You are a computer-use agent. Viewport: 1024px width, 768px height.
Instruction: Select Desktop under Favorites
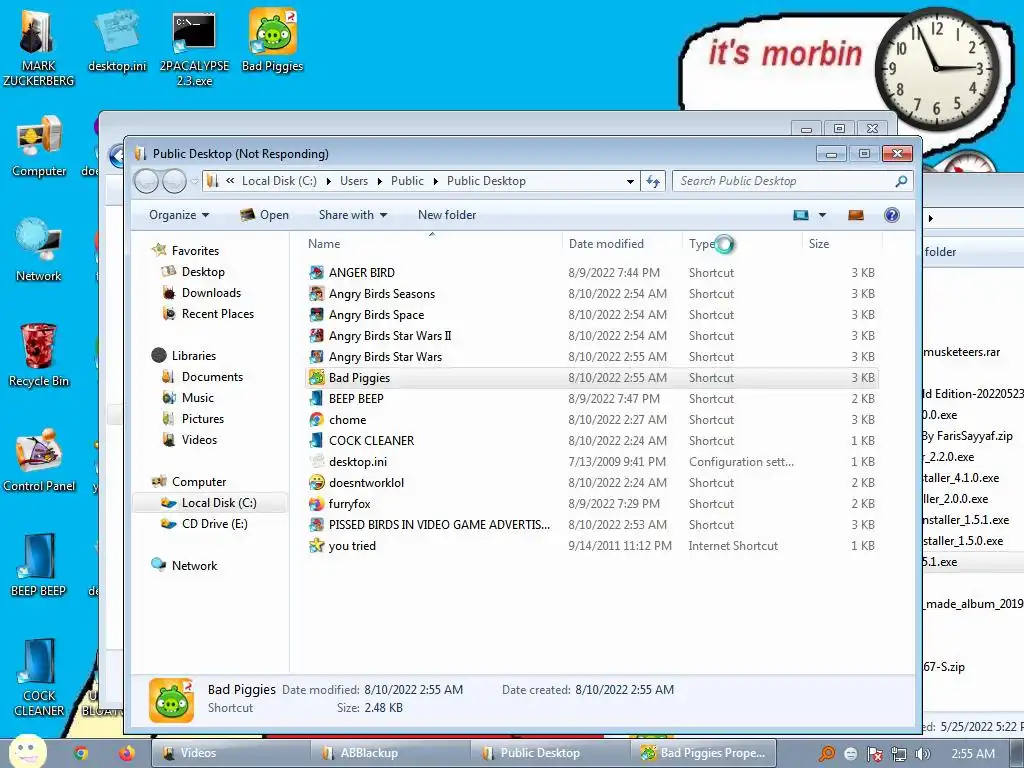pos(203,272)
